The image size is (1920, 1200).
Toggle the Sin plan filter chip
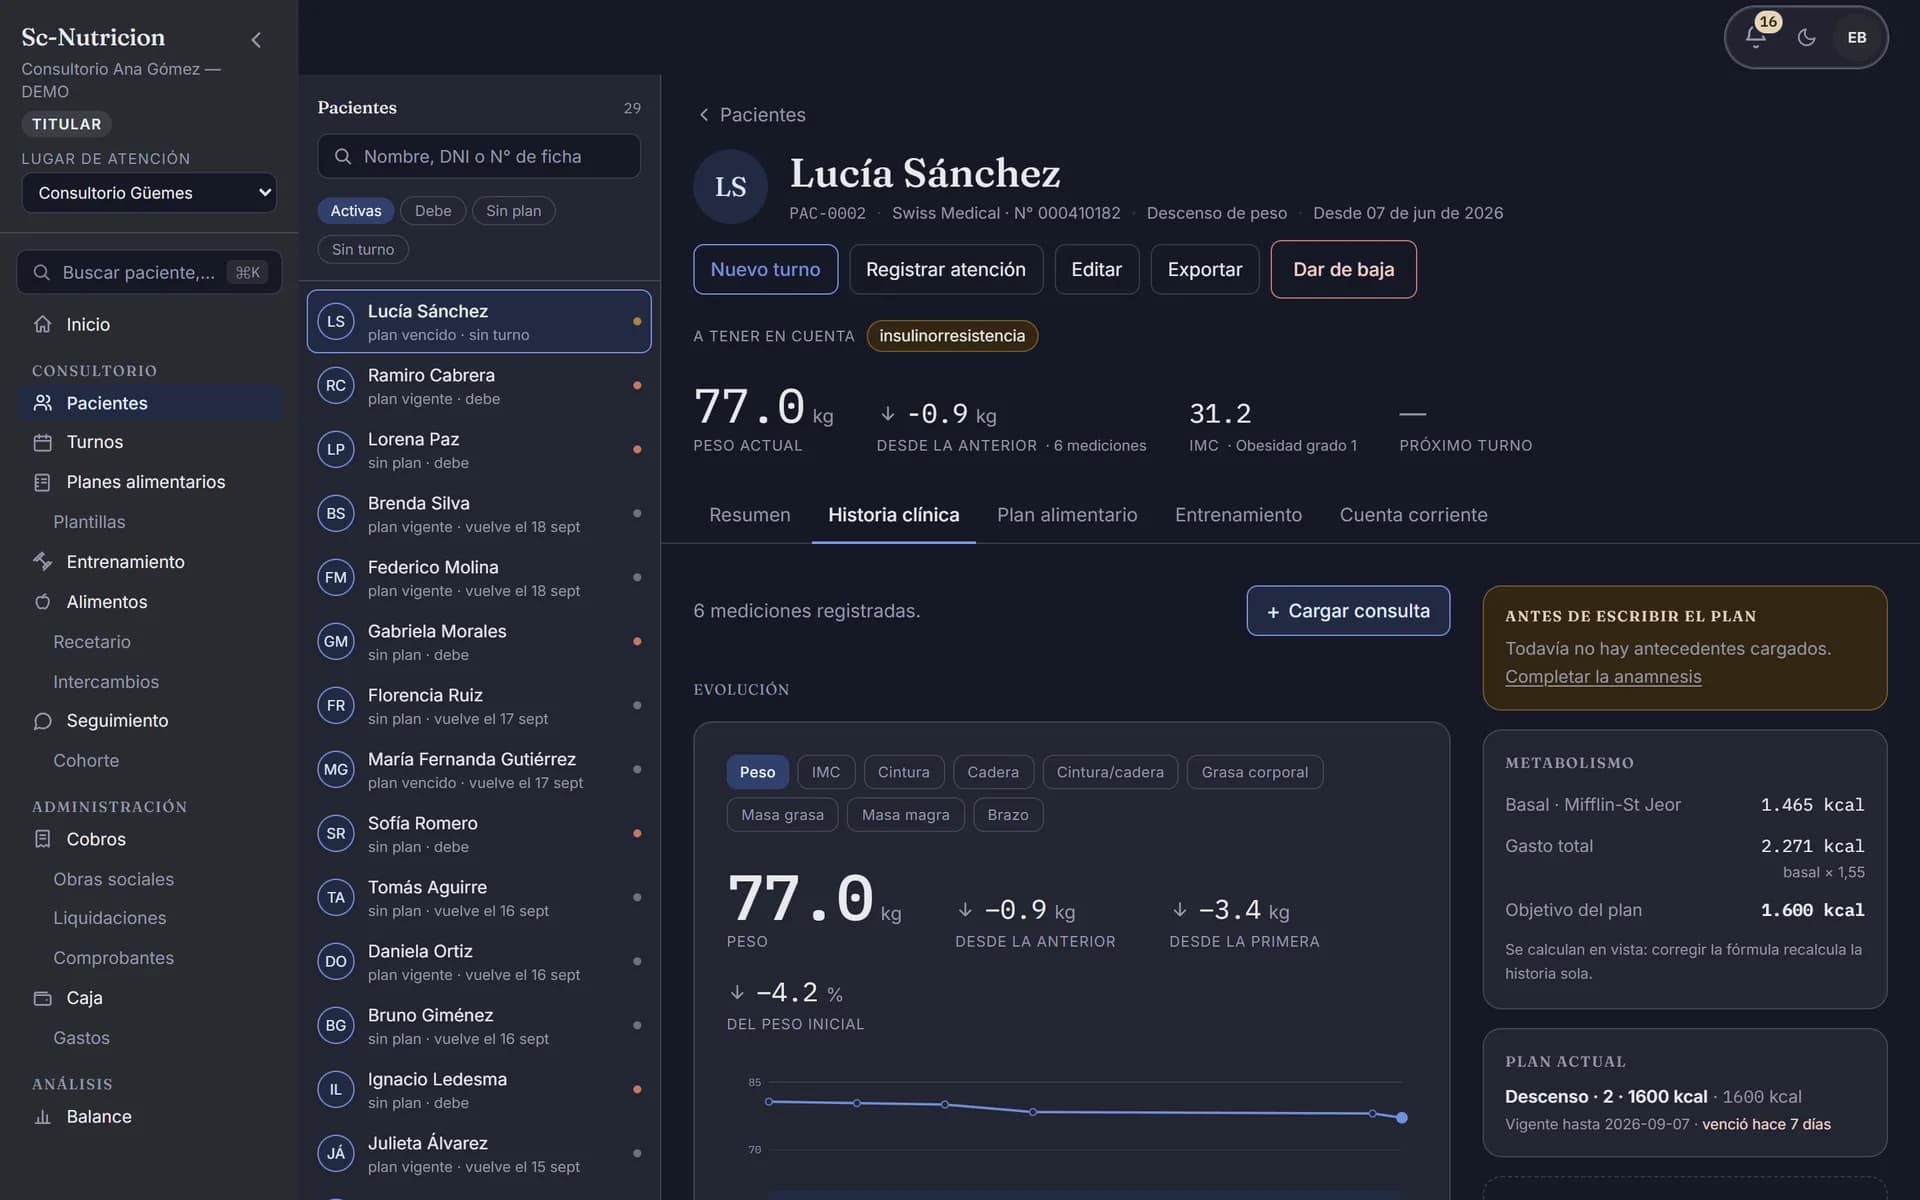tap(513, 211)
